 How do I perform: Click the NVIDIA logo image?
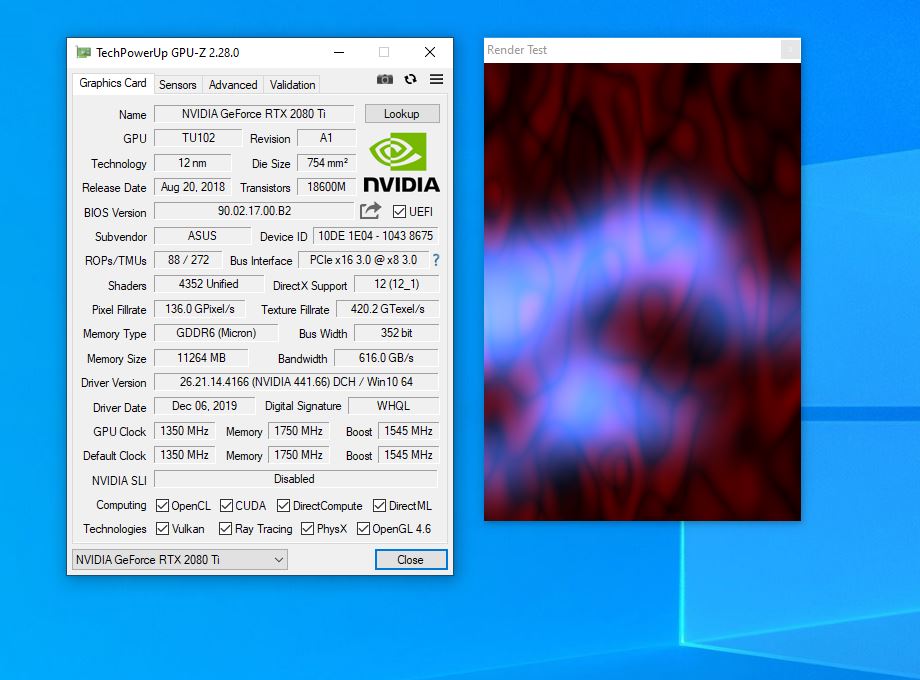[x=401, y=163]
